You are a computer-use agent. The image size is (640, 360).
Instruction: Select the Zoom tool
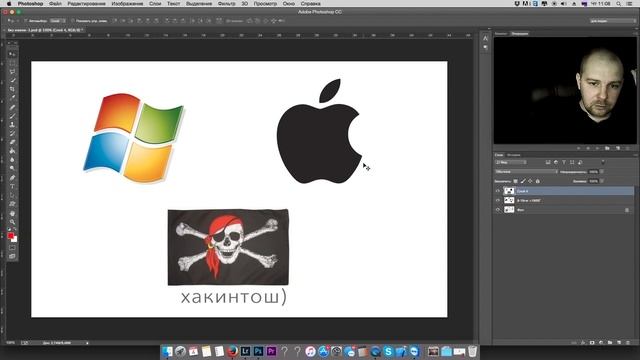[12, 222]
